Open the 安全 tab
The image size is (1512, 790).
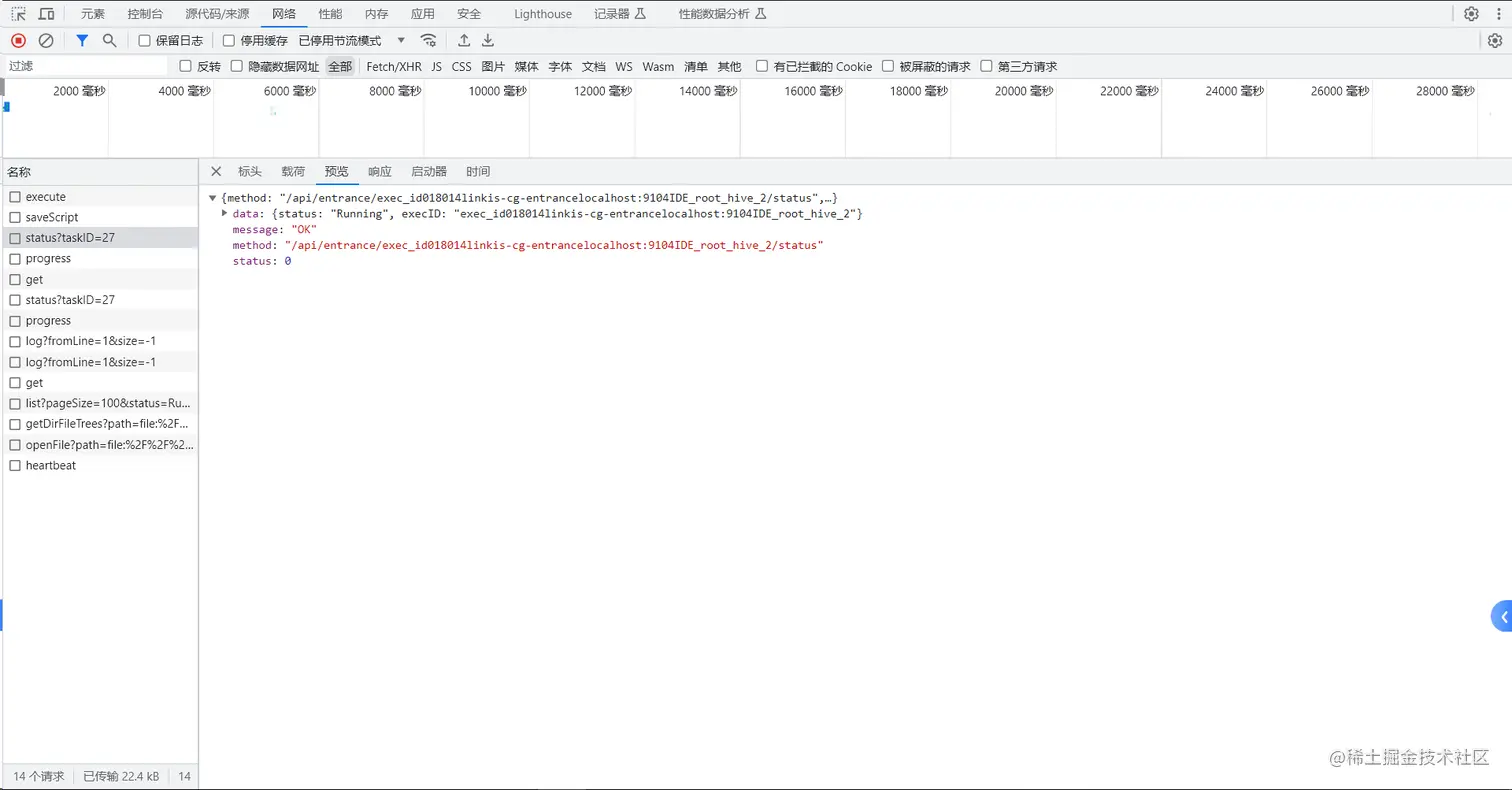pos(469,14)
